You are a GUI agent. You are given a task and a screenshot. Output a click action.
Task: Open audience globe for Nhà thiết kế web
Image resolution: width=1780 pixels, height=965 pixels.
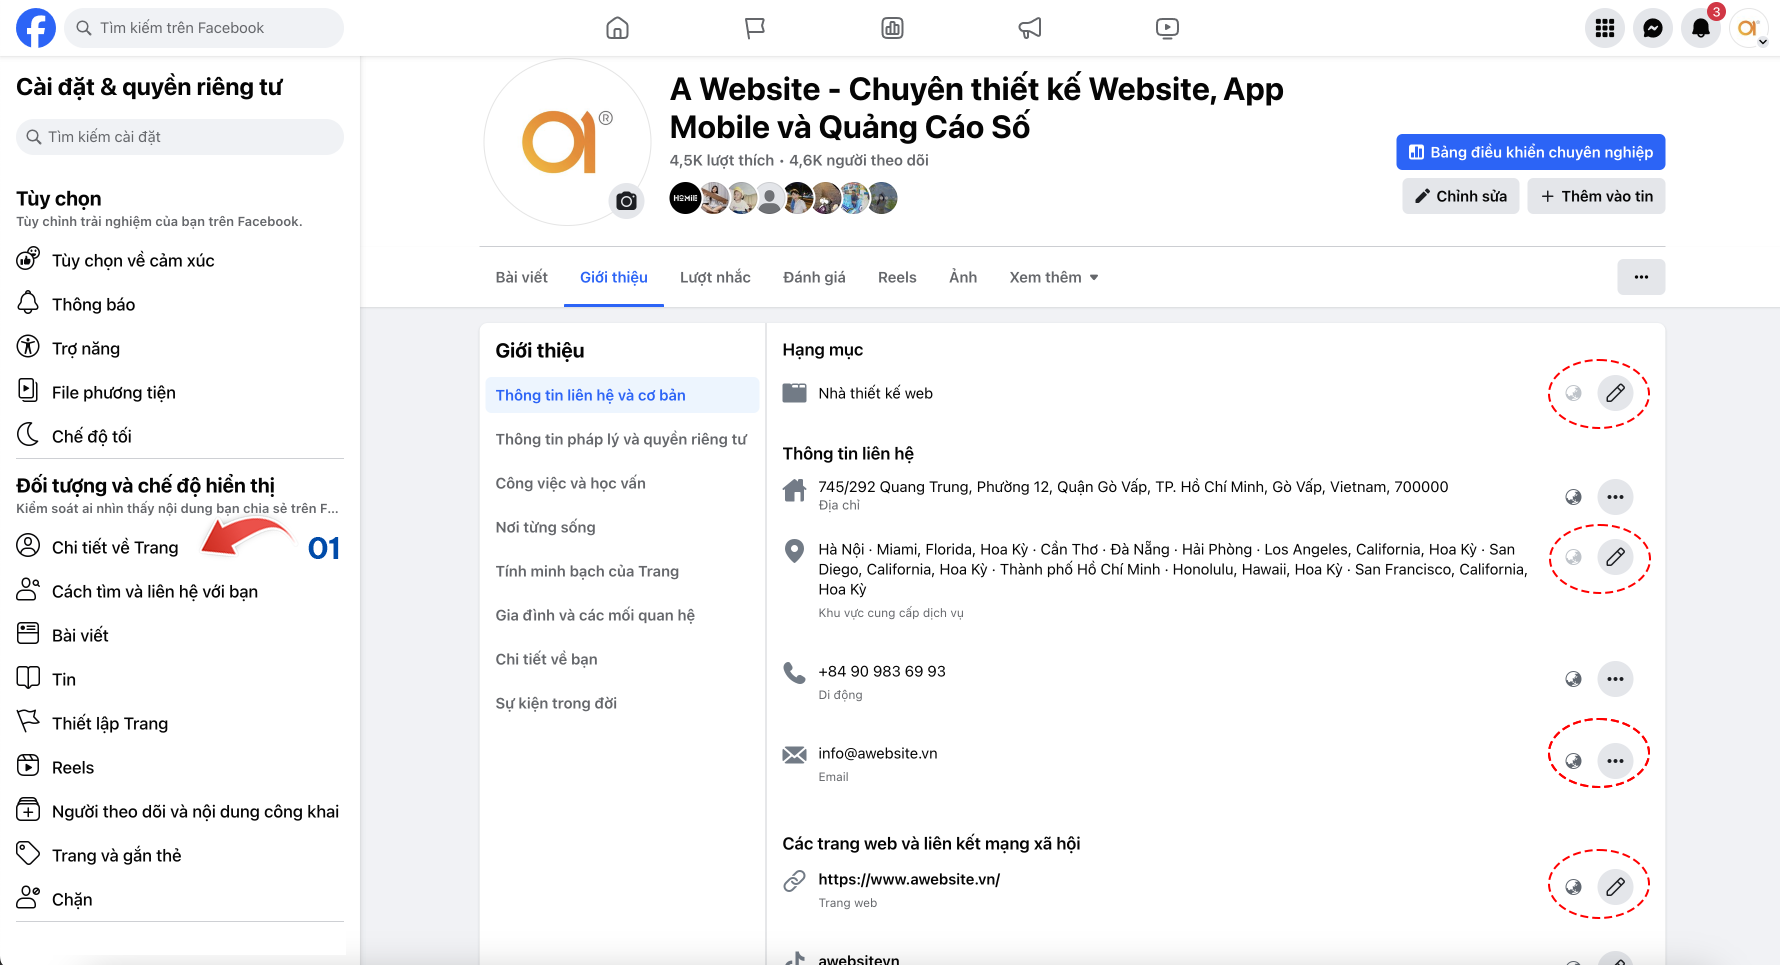[1573, 393]
